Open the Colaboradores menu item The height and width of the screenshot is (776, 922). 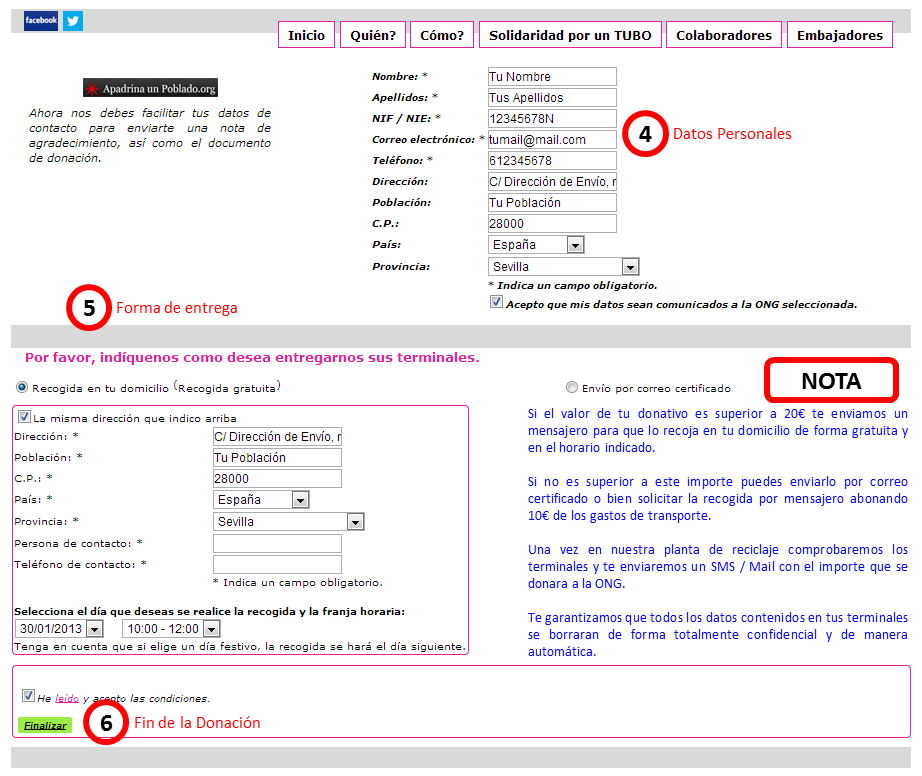pyautogui.click(x=724, y=35)
